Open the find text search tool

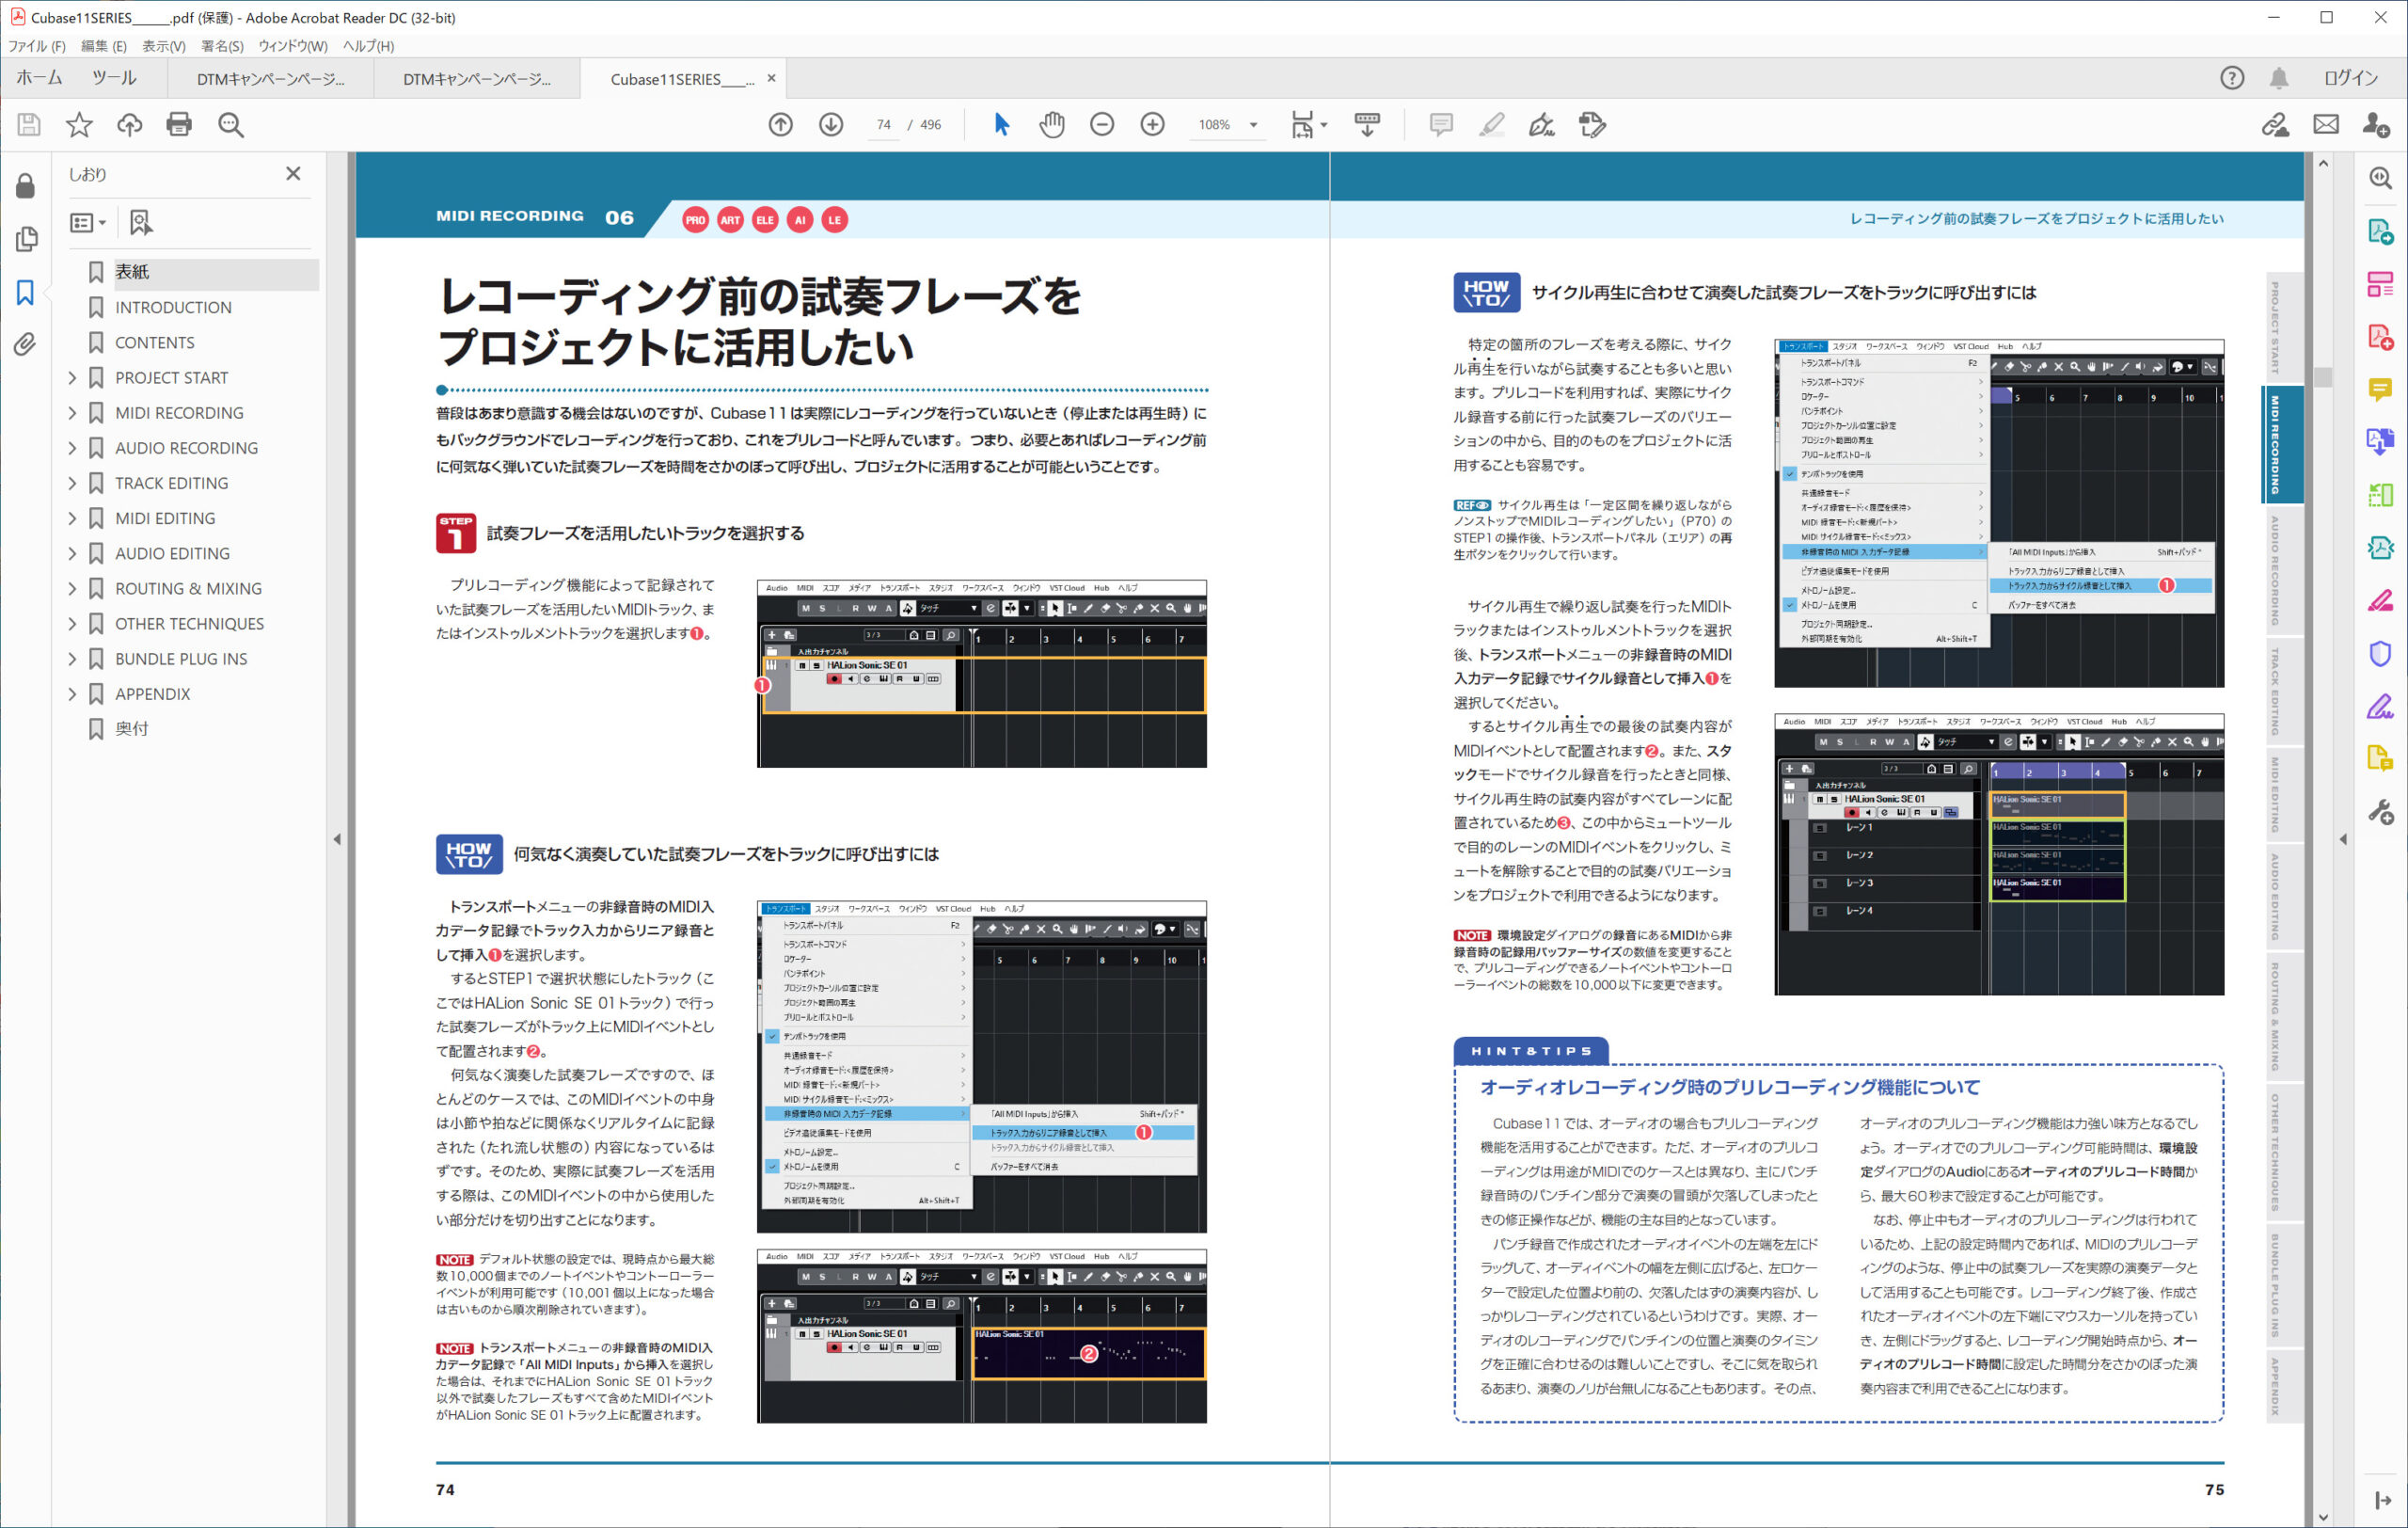pos(231,125)
